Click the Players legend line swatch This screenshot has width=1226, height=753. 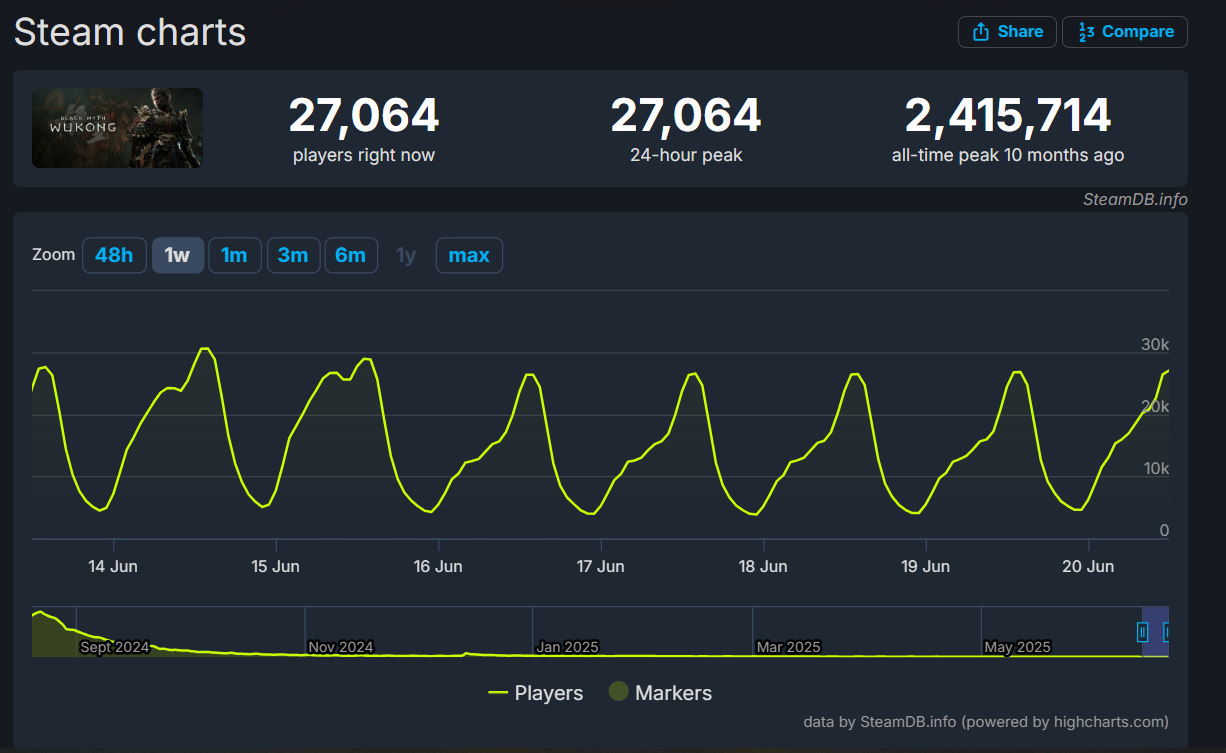pyautogui.click(x=498, y=693)
